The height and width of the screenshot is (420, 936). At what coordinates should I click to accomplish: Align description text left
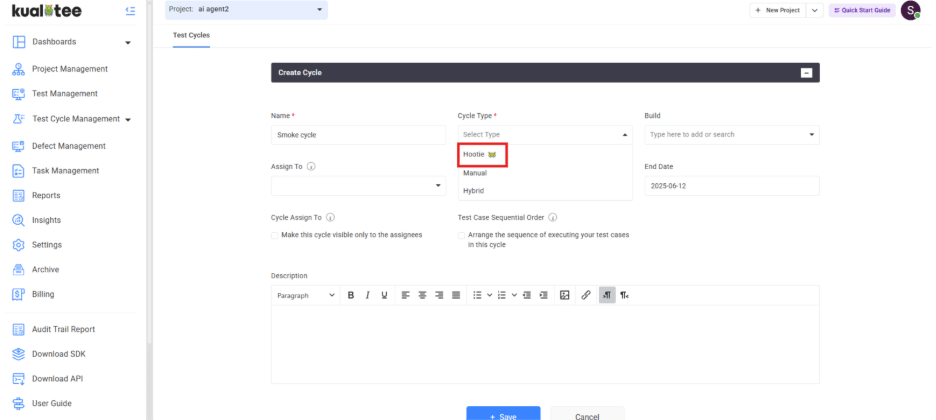(406, 295)
